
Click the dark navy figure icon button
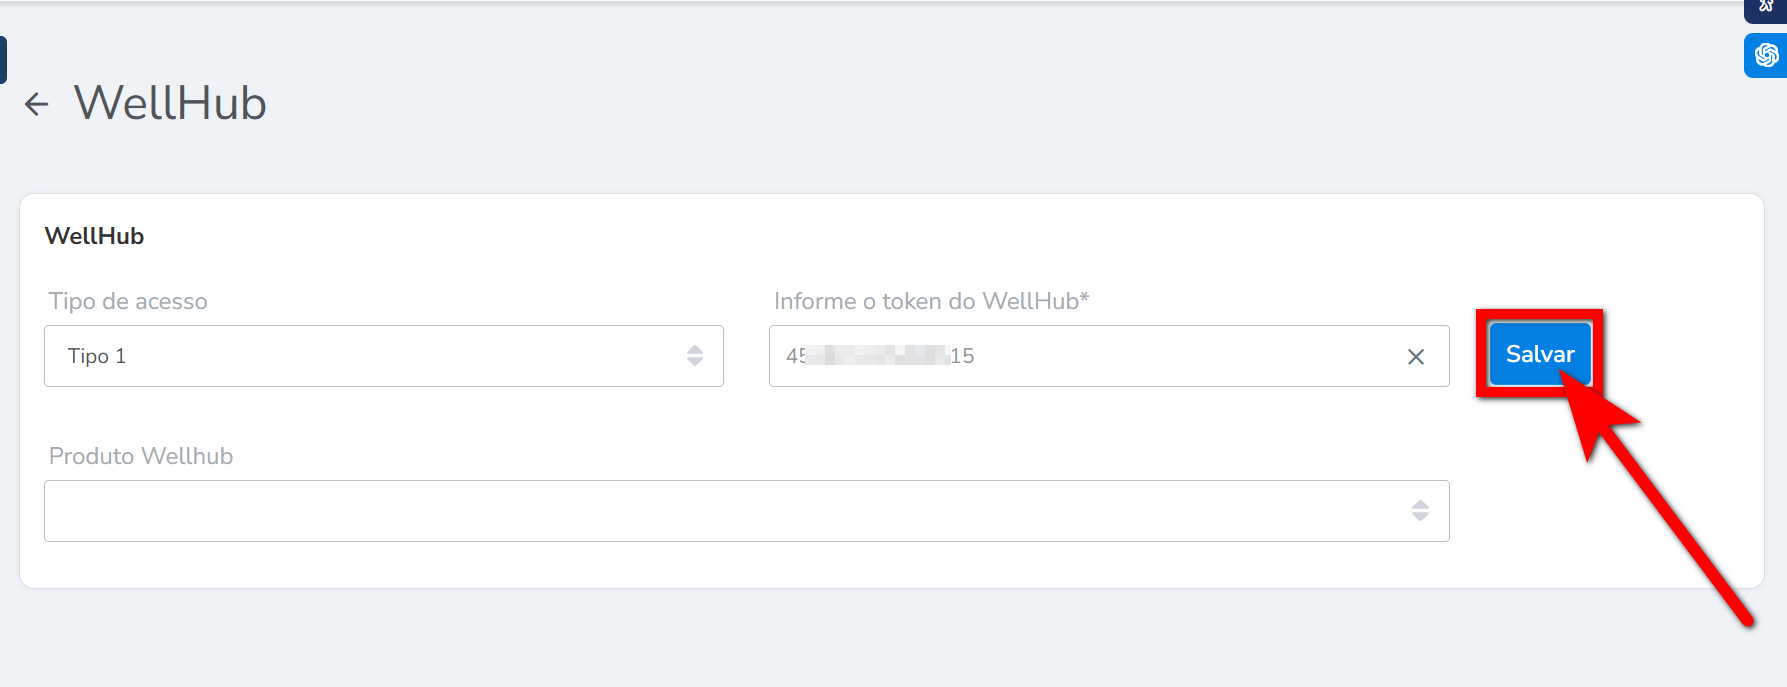pos(1766,8)
